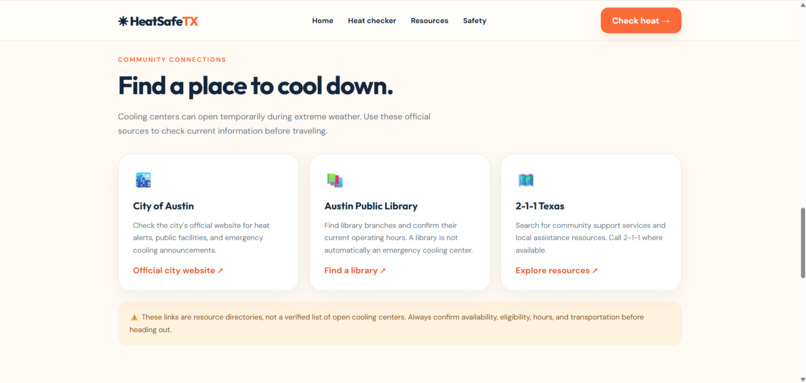Click the Check heat button
The image size is (806, 383).
click(x=641, y=21)
